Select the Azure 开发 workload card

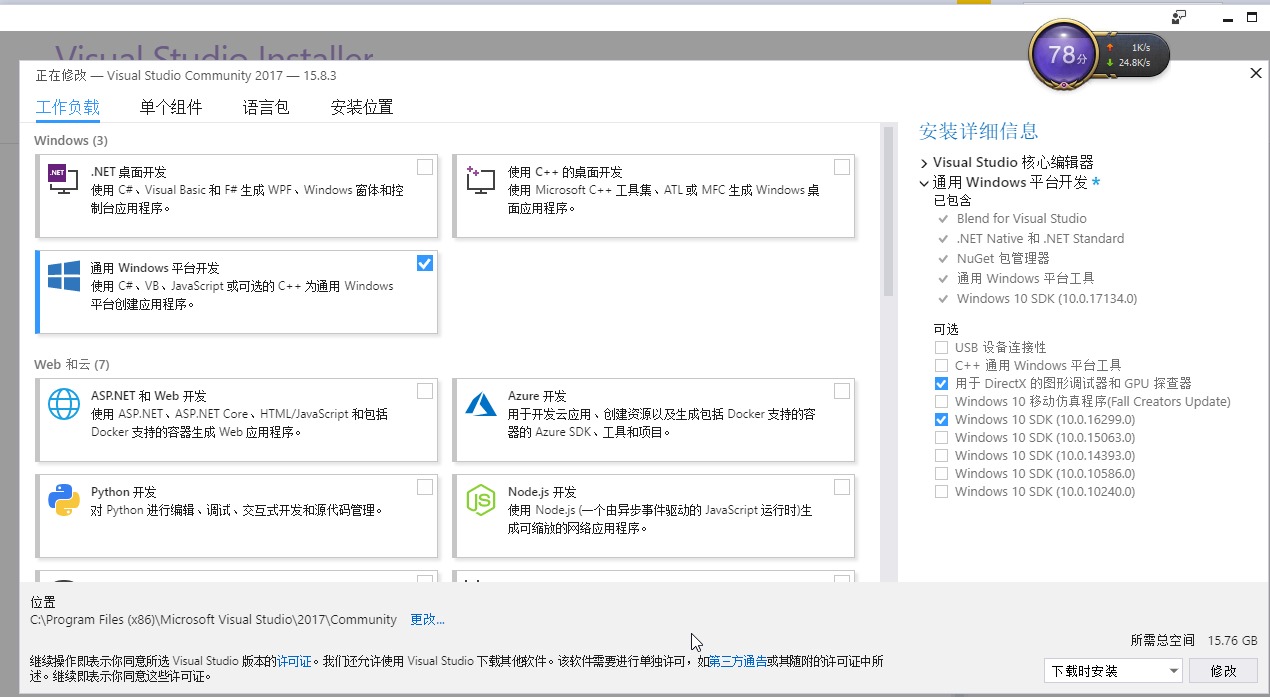click(654, 420)
